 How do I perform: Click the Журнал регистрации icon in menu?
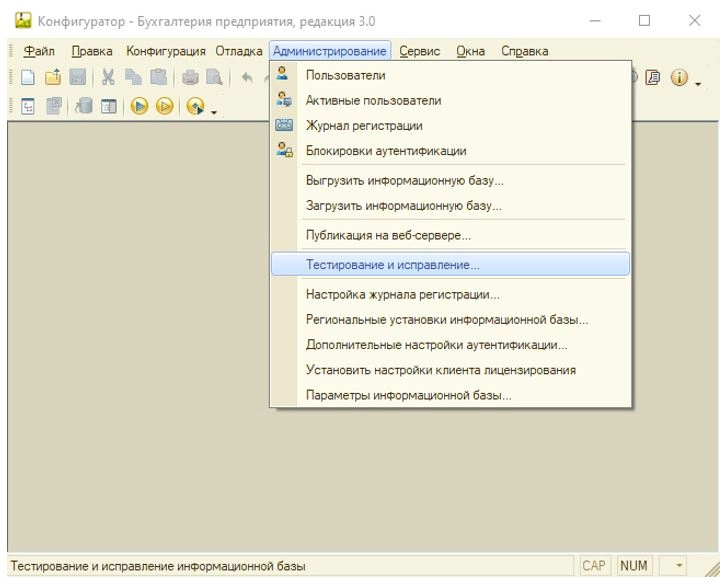point(284,125)
